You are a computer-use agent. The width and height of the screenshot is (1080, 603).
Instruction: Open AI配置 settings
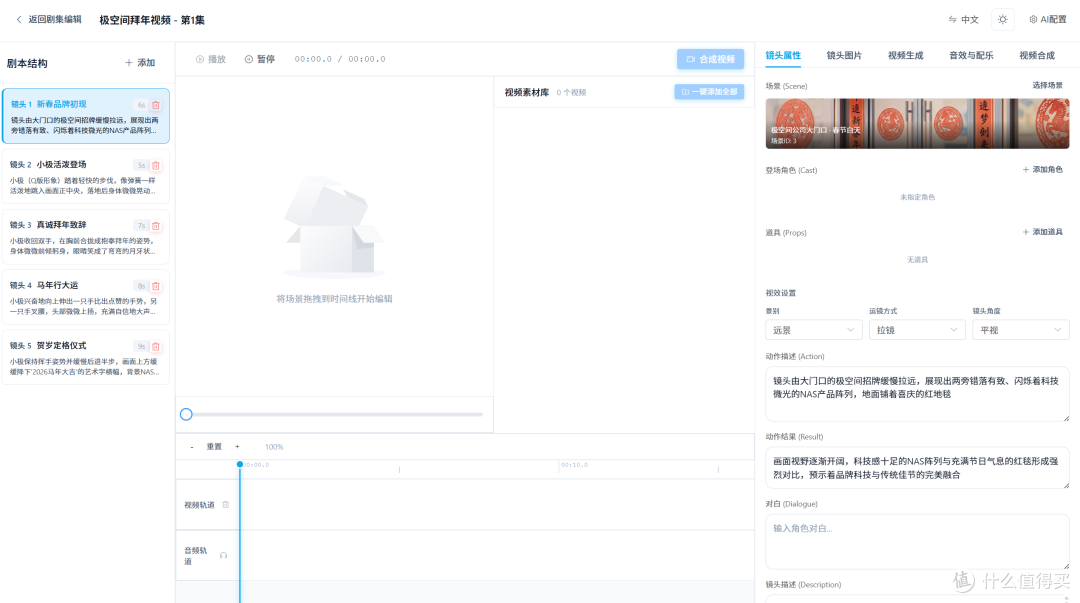[1048, 19]
